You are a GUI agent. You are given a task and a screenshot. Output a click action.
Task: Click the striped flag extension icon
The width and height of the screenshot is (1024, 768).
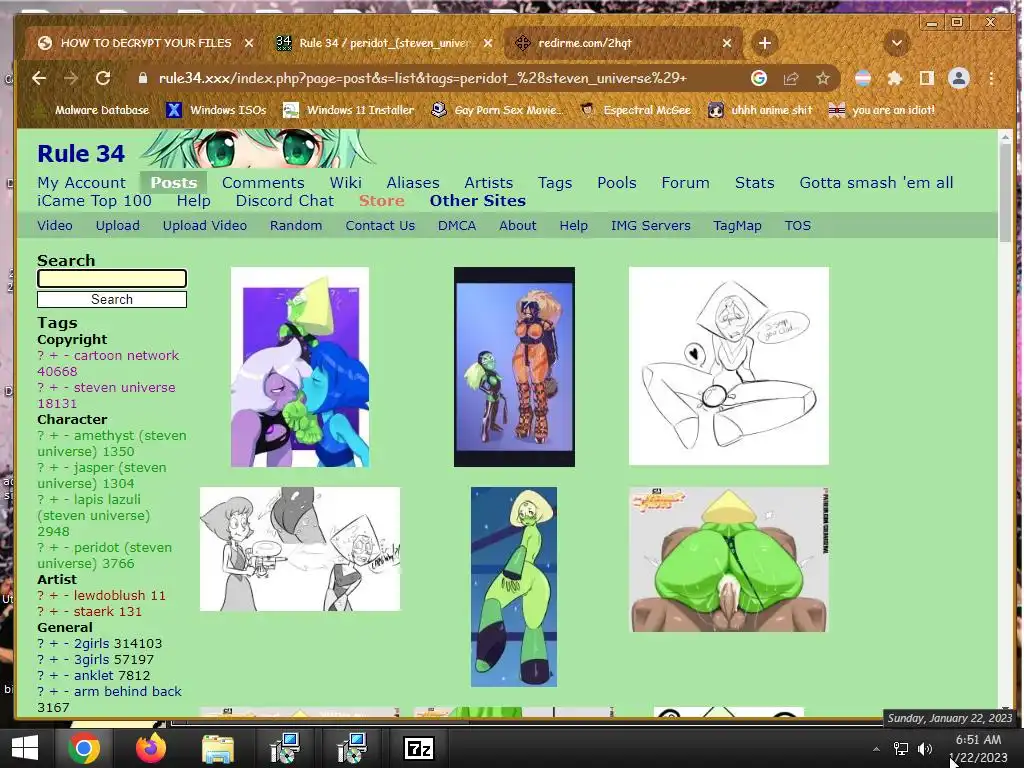pyautogui.click(x=863, y=78)
